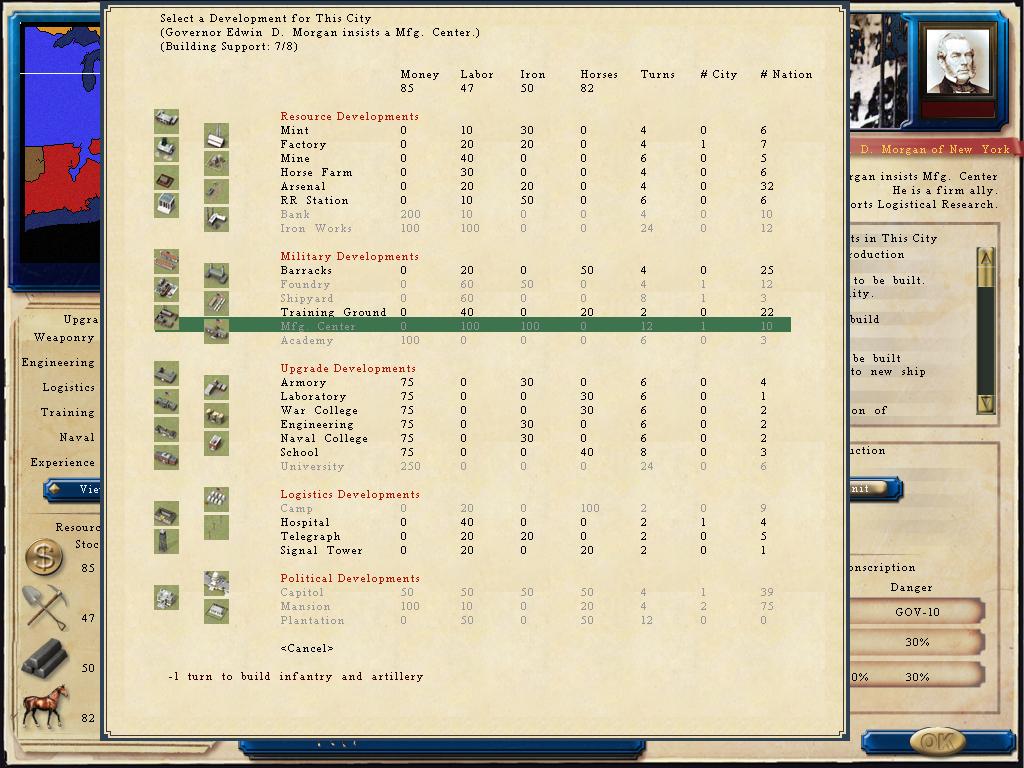Screen dimensions: 1024x768
Task: Click the Mfg. Center building icon
Action: [167, 317]
